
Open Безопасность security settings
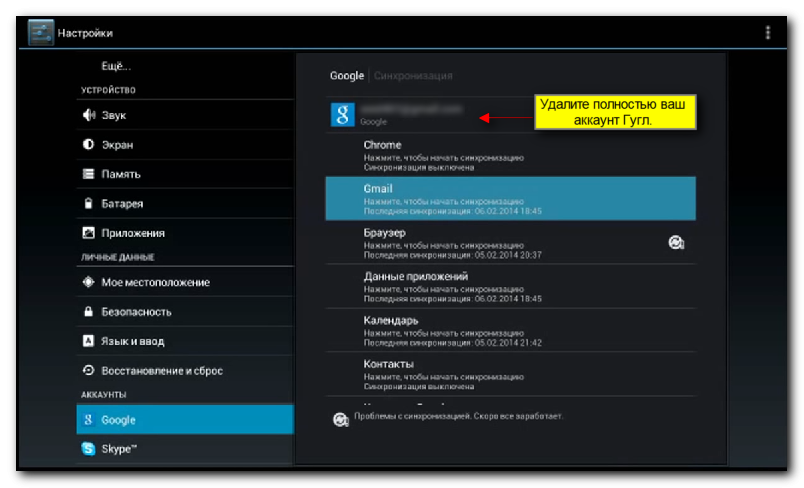[x=185, y=312]
